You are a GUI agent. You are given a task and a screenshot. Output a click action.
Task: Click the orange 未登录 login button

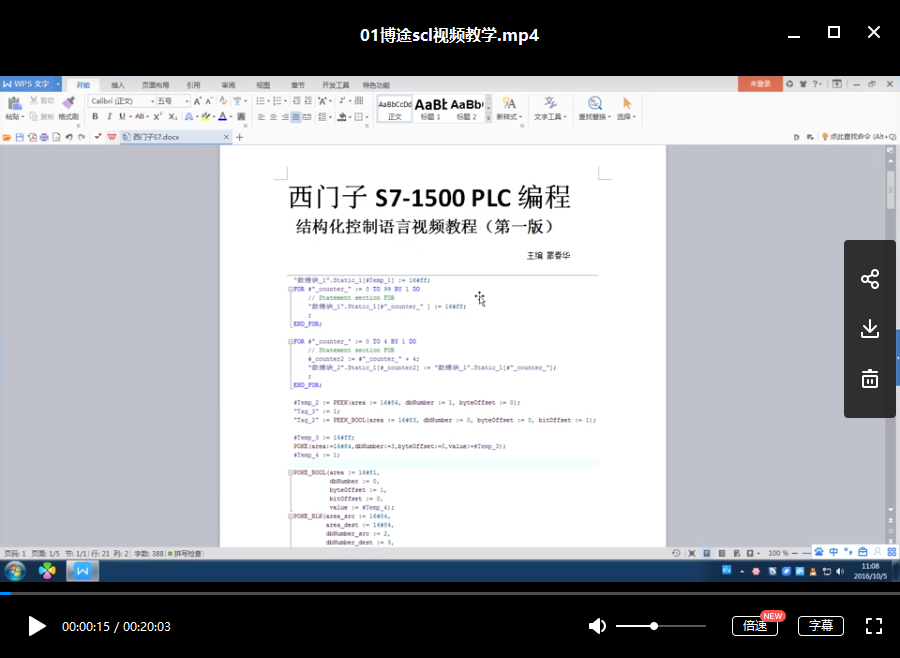(x=760, y=84)
